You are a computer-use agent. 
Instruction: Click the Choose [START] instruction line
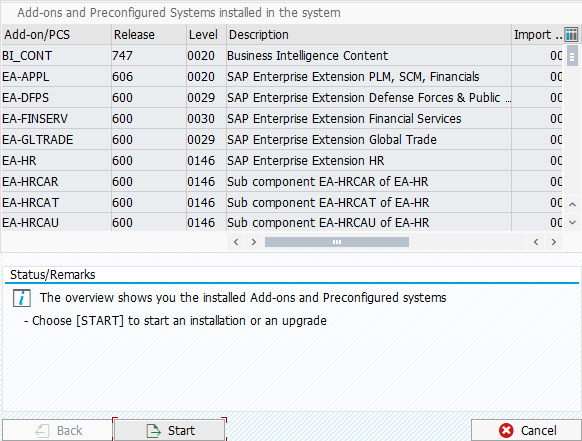coord(176,321)
